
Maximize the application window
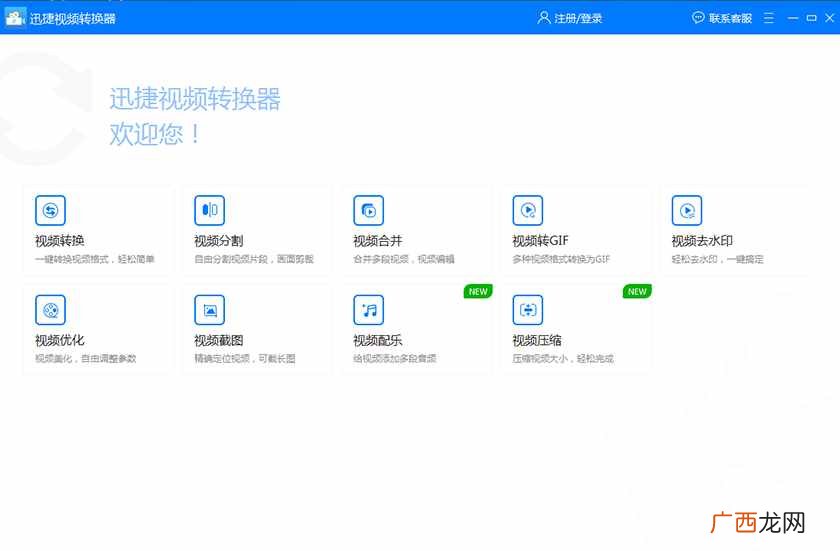tap(812, 18)
